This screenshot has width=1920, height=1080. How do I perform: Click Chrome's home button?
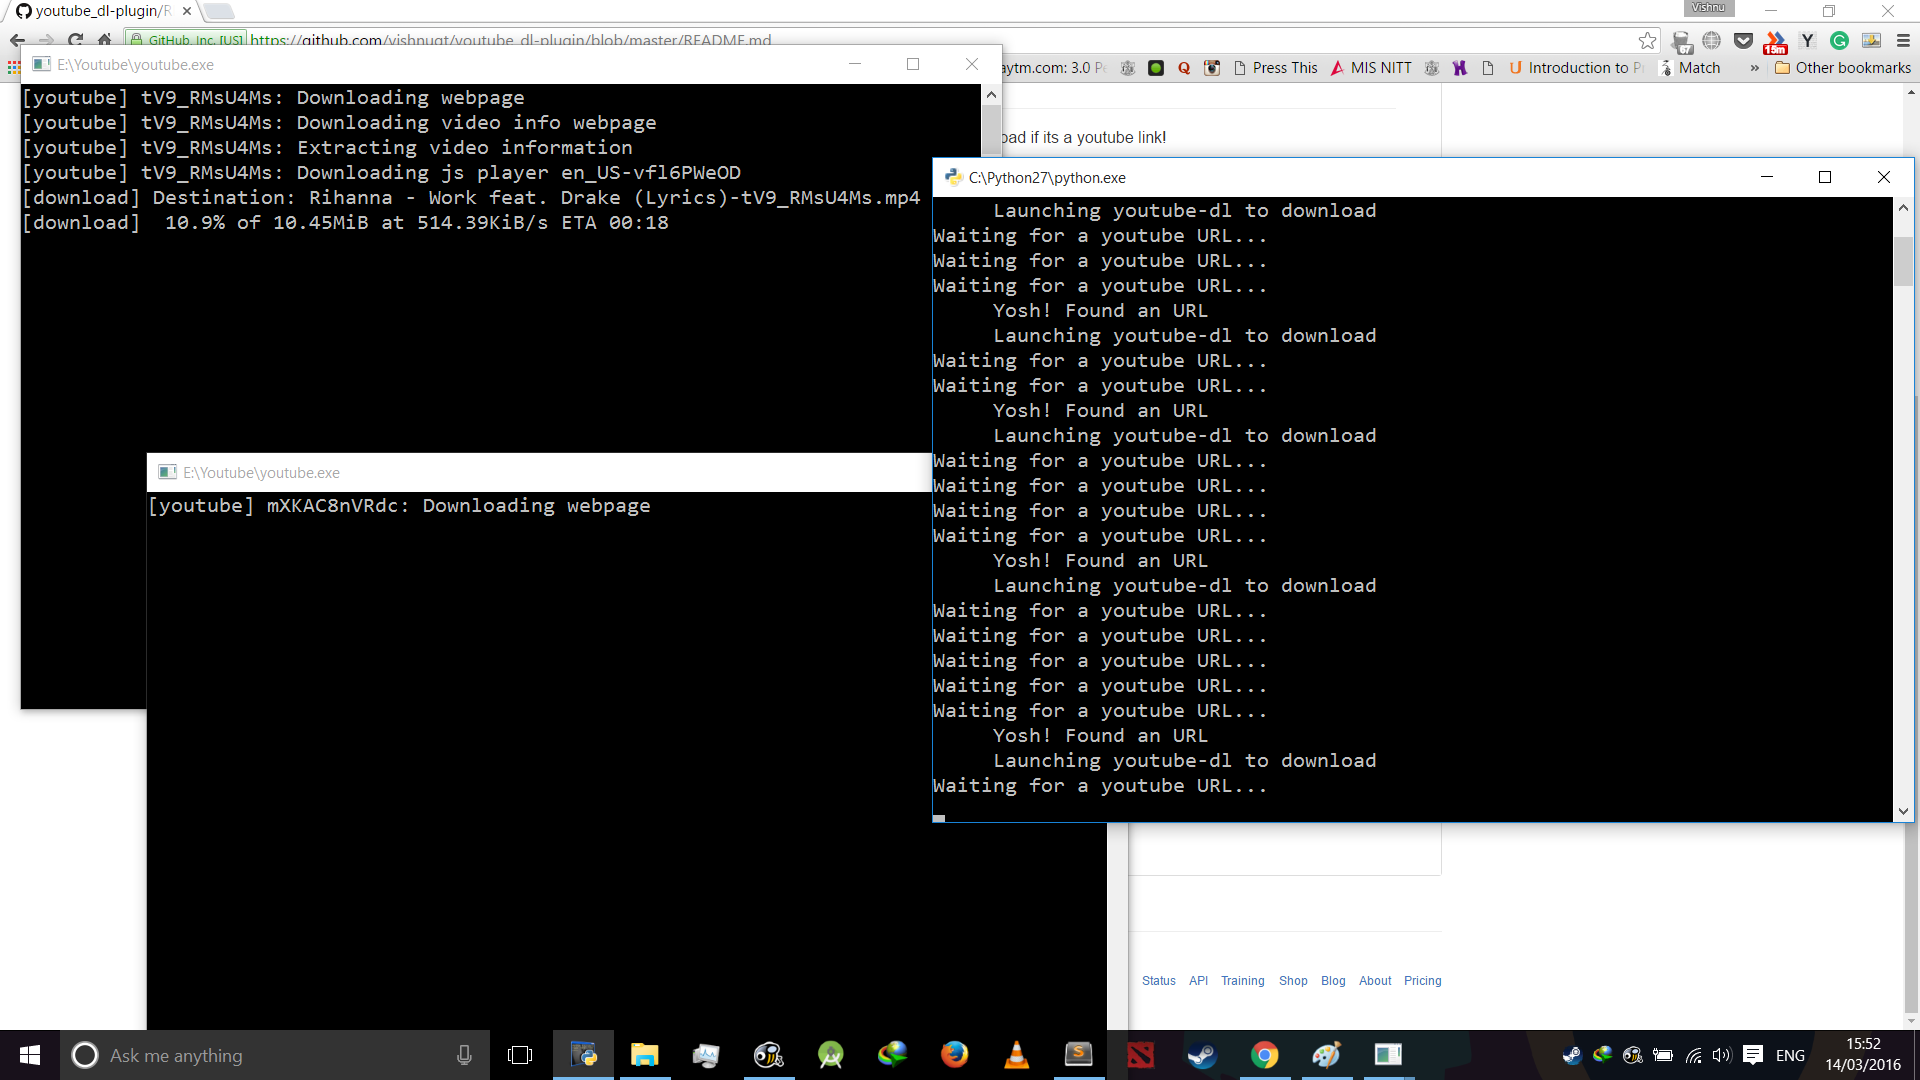(105, 40)
